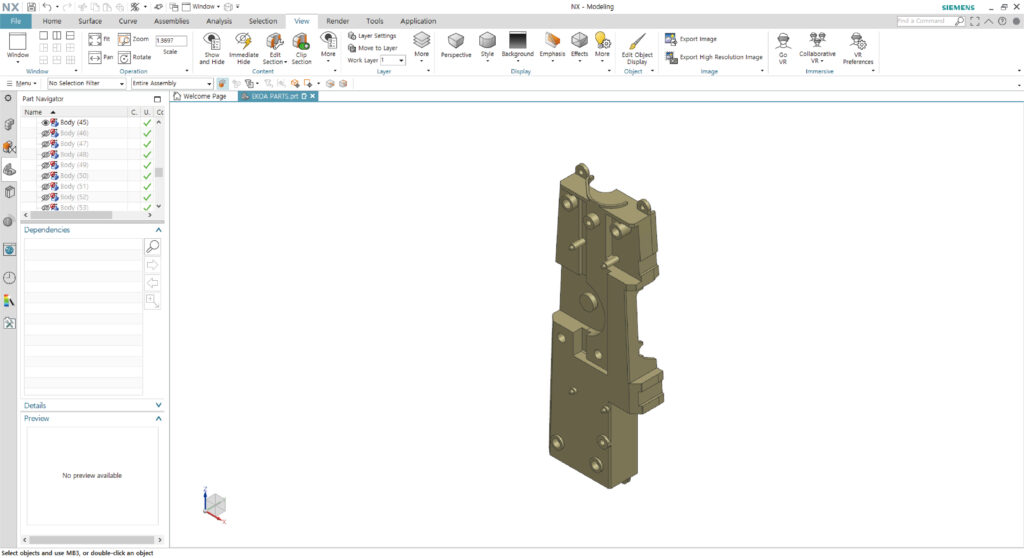Screen dimensions: 1024x558
Task: Switch to the Surface ribbon tab
Action: click(90, 21)
